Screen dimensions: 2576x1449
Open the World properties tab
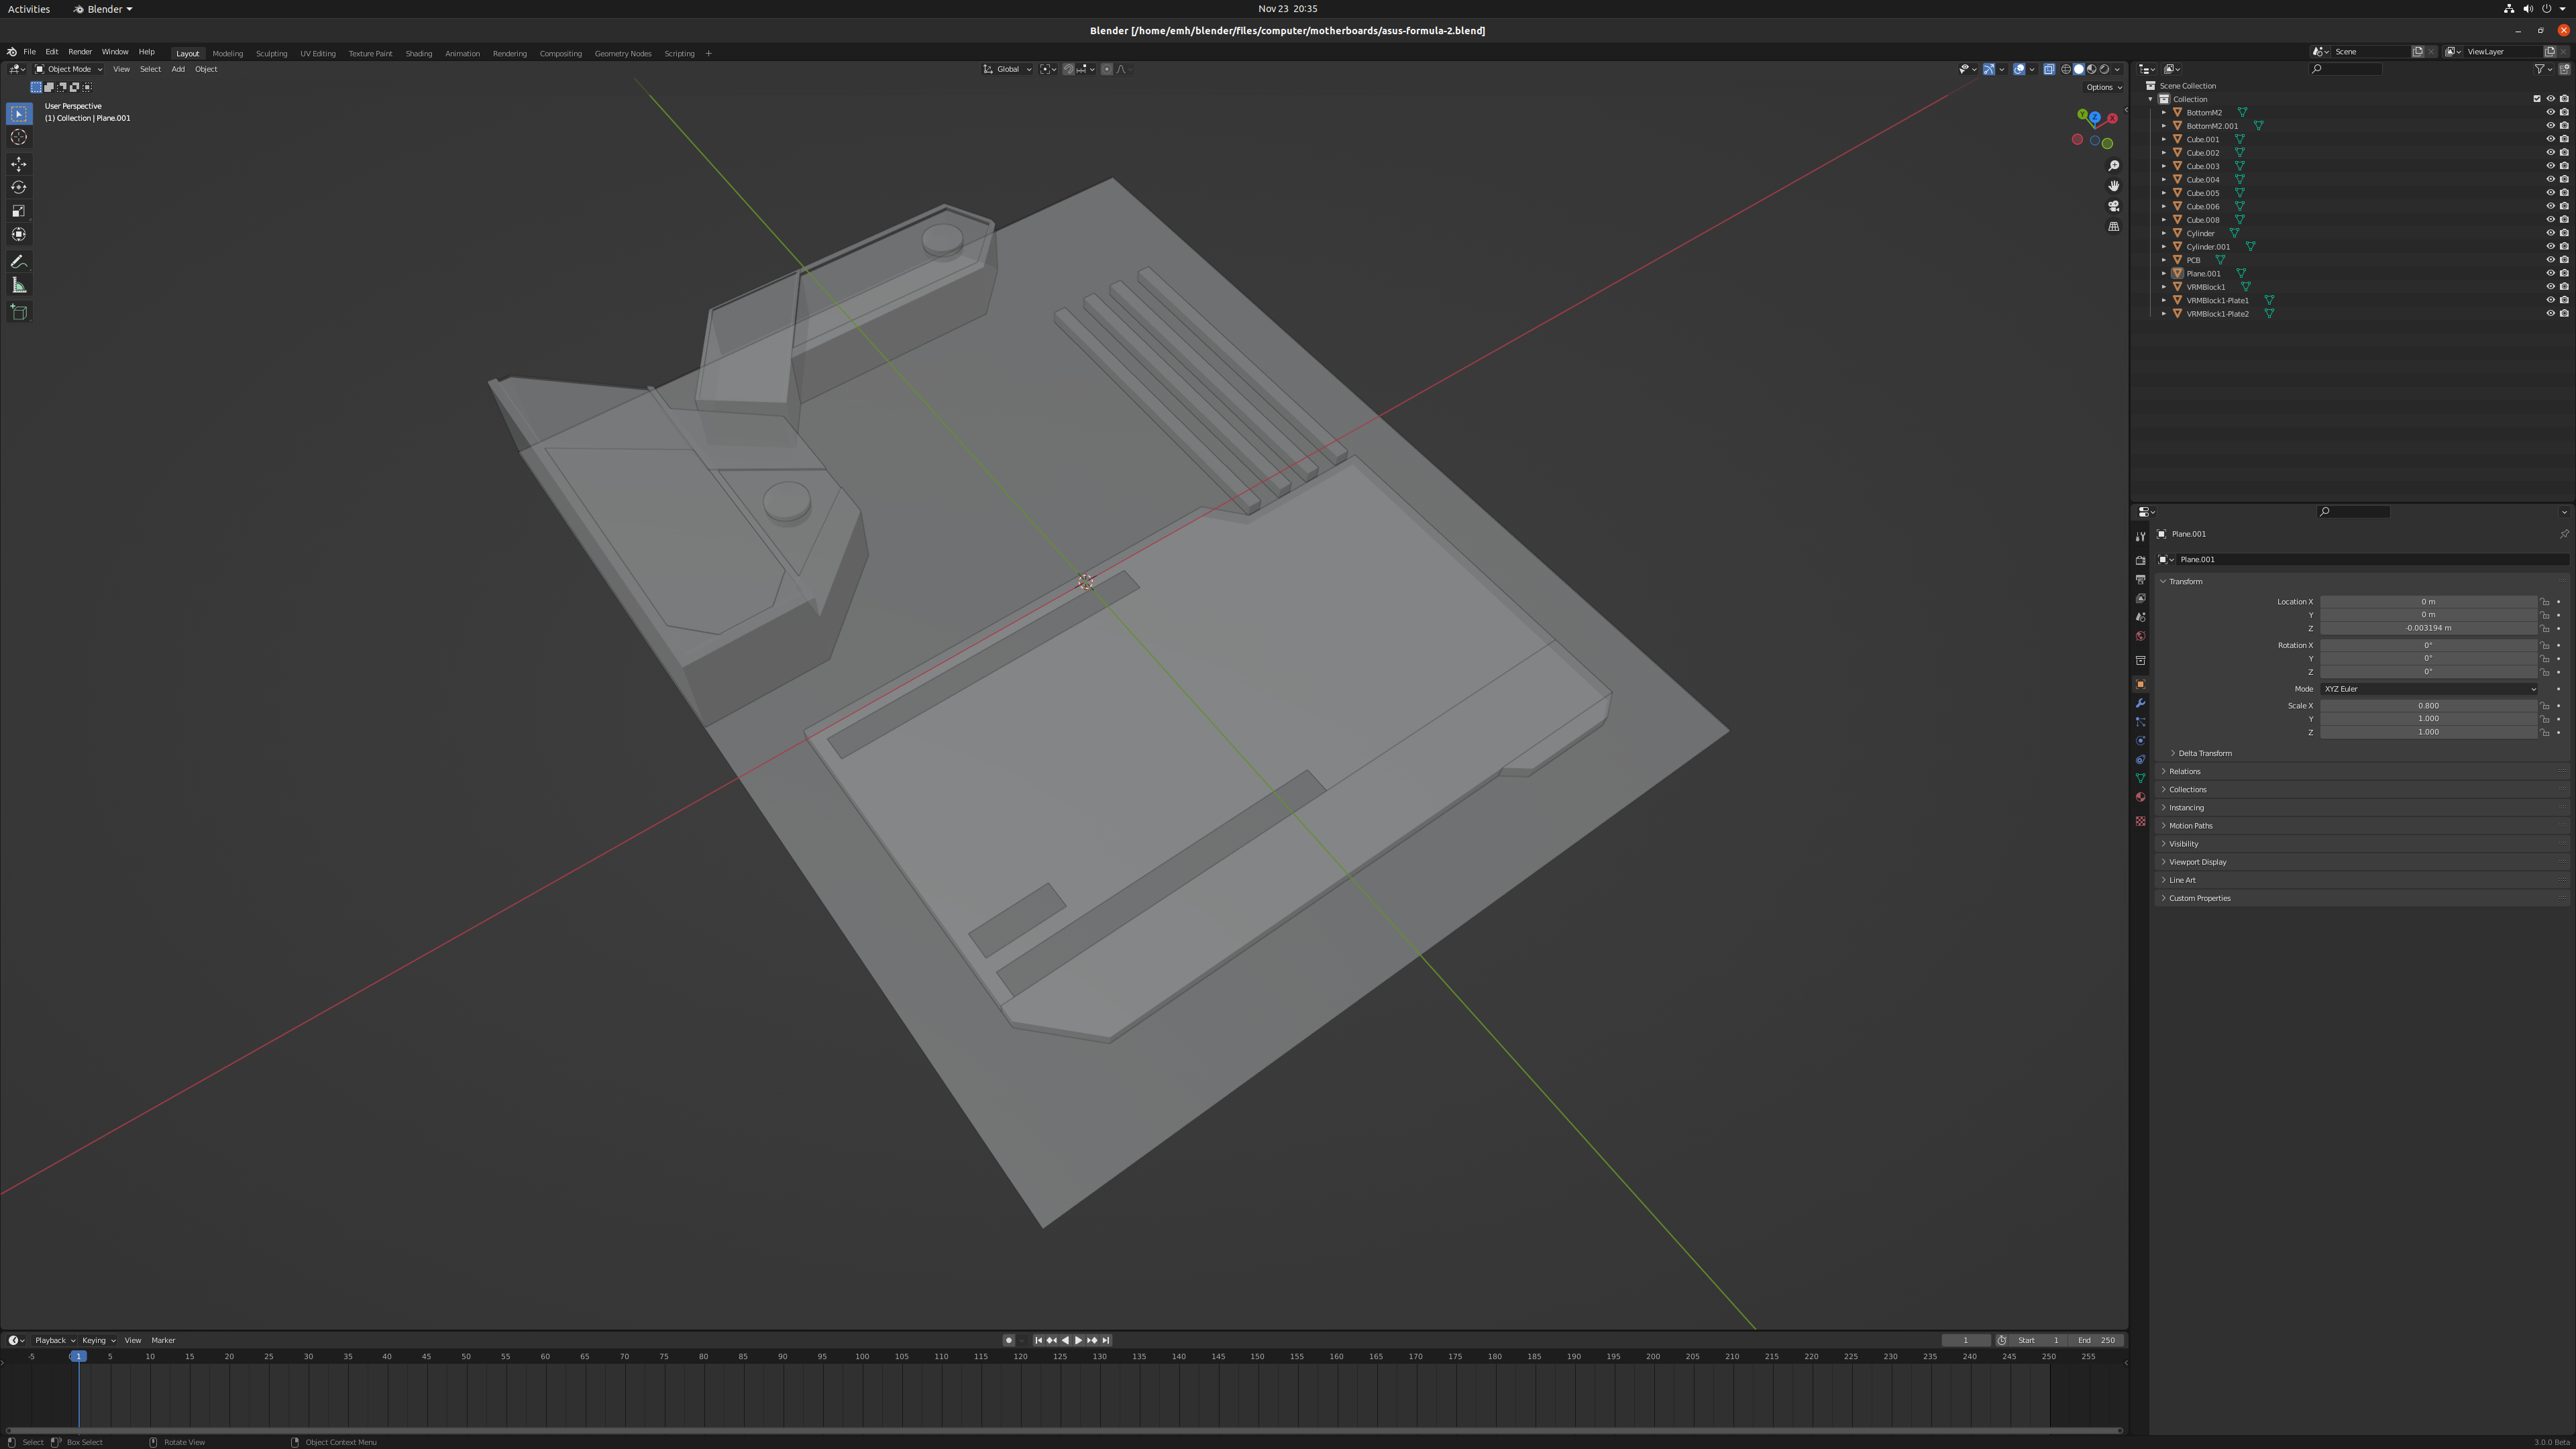pyautogui.click(x=2140, y=636)
